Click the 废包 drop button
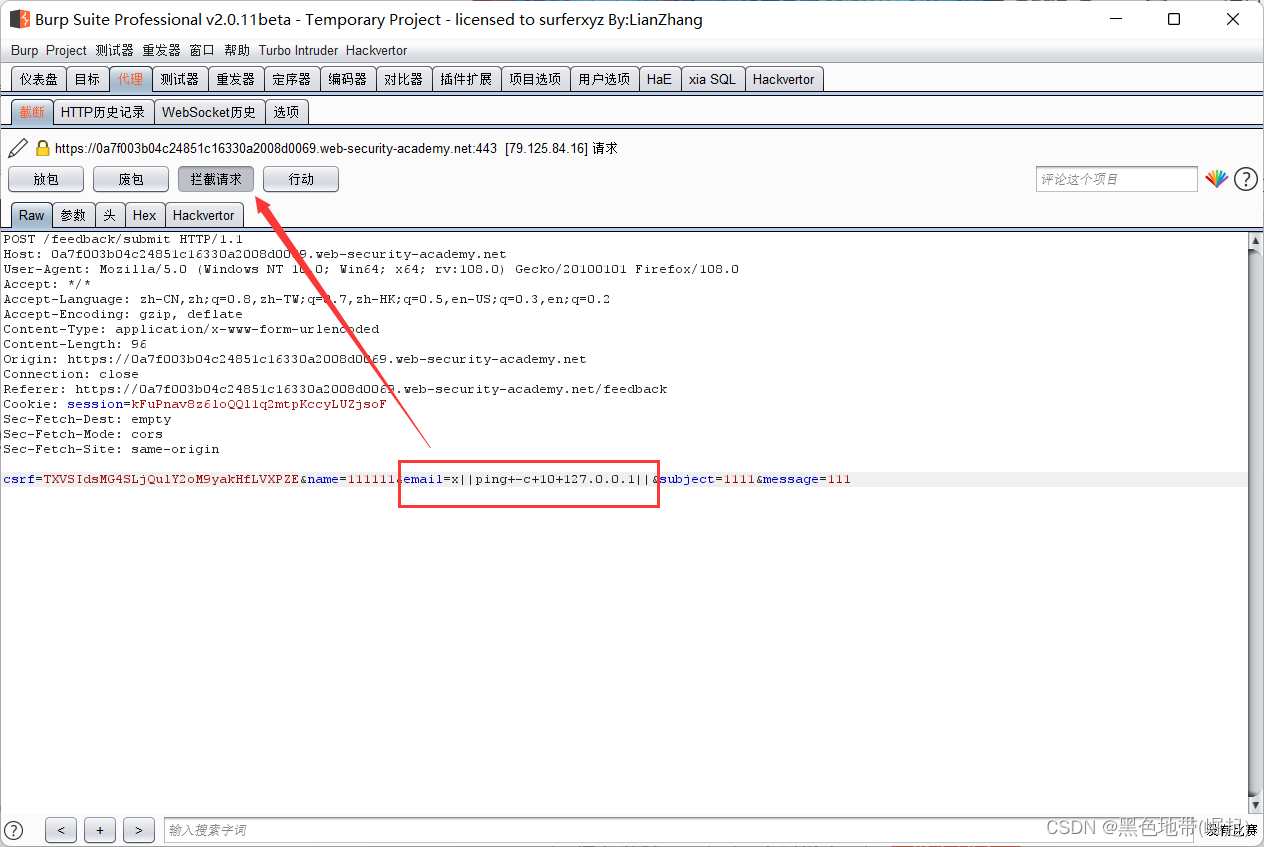Screen dimensions: 1264x847 pyautogui.click(x=131, y=179)
